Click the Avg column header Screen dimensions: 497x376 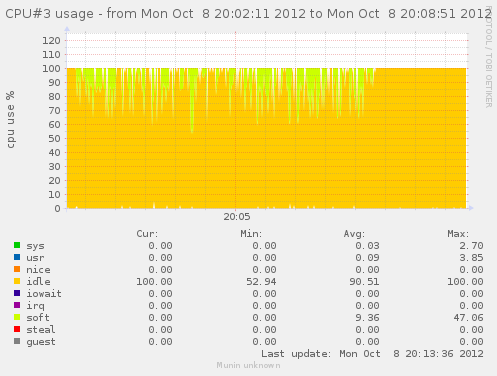tap(354, 234)
